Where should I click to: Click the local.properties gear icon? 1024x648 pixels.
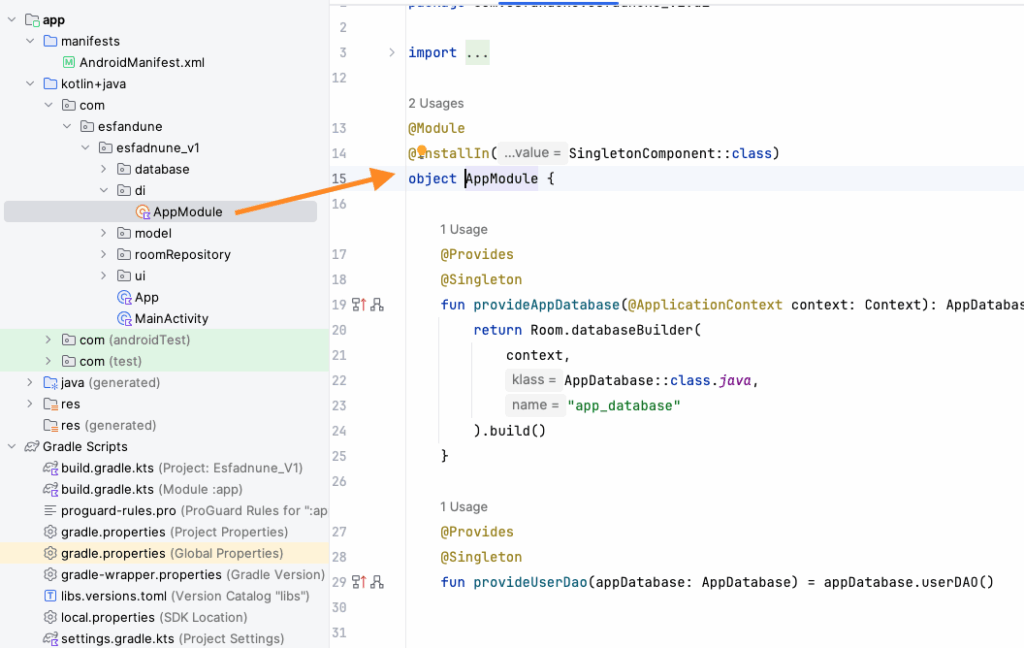click(50, 618)
